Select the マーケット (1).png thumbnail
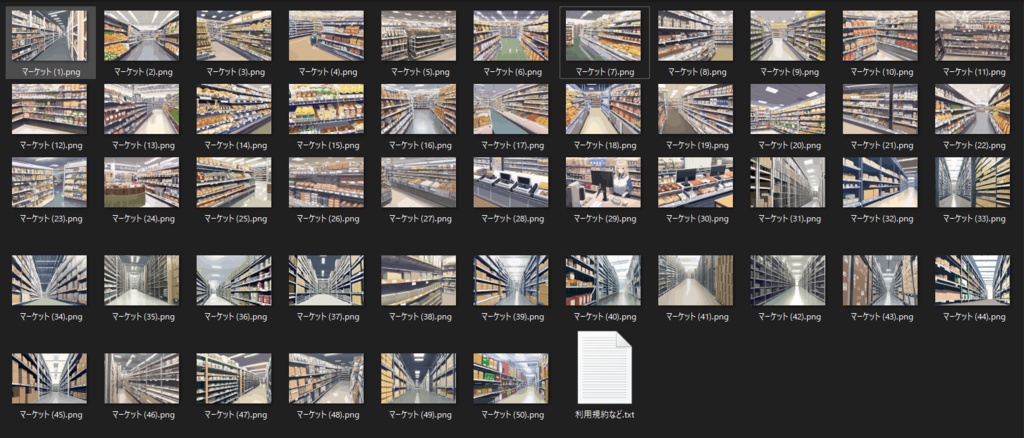Image resolution: width=1024 pixels, height=438 pixels. tap(50, 36)
